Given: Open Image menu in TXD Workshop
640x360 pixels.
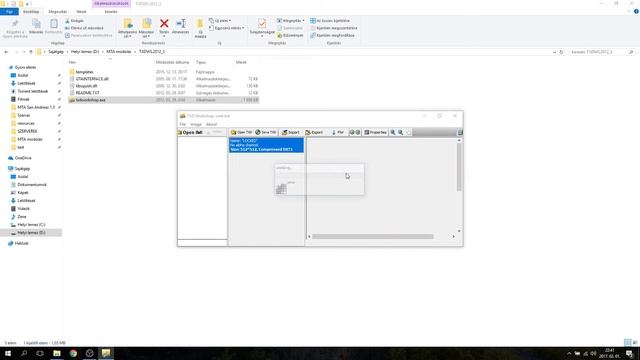Looking at the screenshot, I should pyautogui.click(x=196, y=124).
